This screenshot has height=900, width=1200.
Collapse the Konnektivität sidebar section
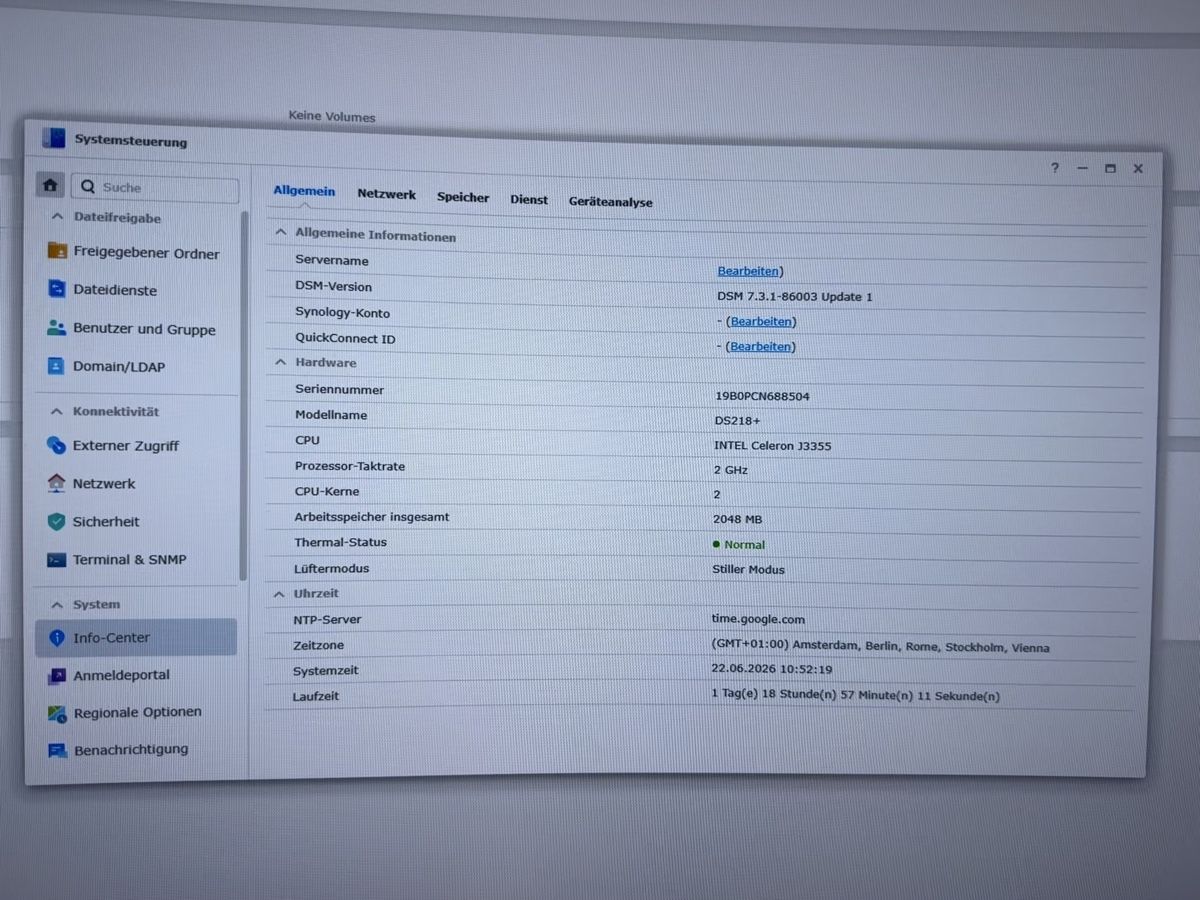[x=56, y=411]
